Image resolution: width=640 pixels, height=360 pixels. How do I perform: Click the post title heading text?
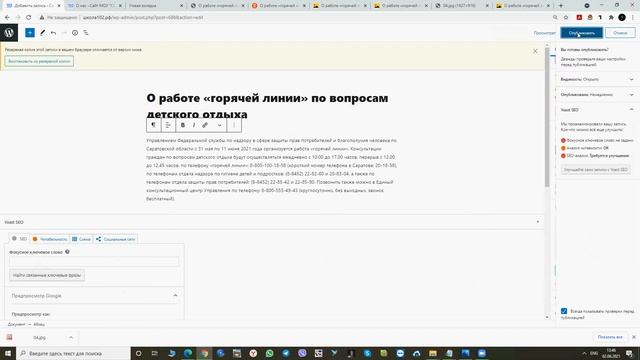267,106
